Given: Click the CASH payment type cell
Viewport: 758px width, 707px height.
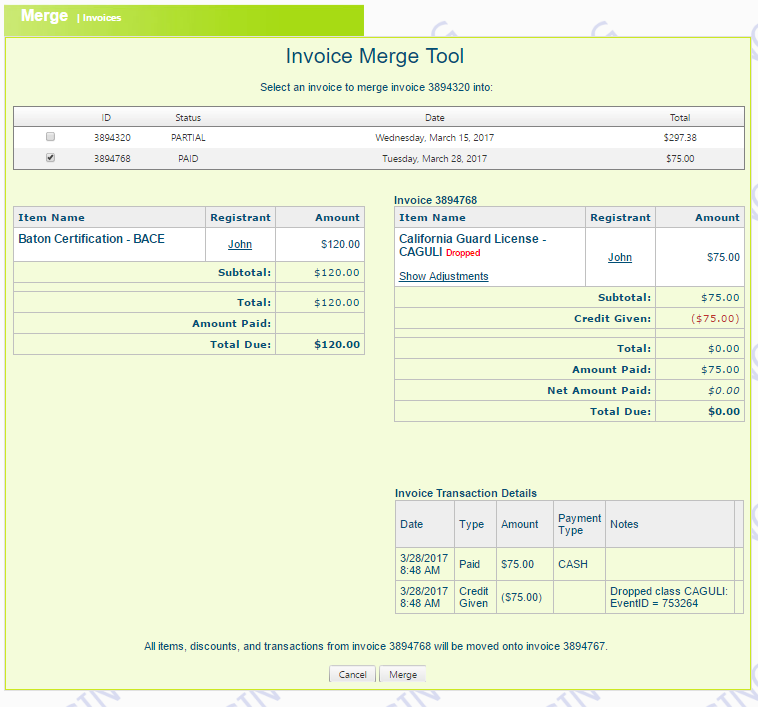Looking at the screenshot, I should pos(573,564).
